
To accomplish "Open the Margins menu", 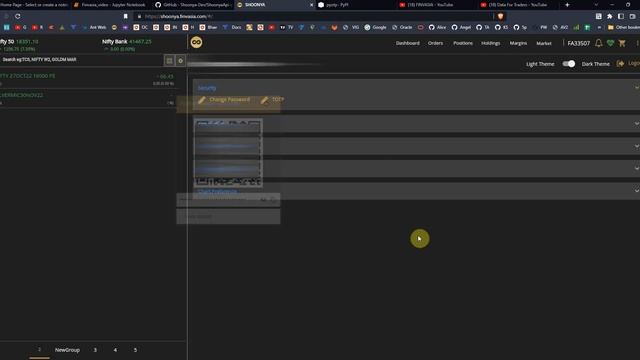I will (518, 43).
